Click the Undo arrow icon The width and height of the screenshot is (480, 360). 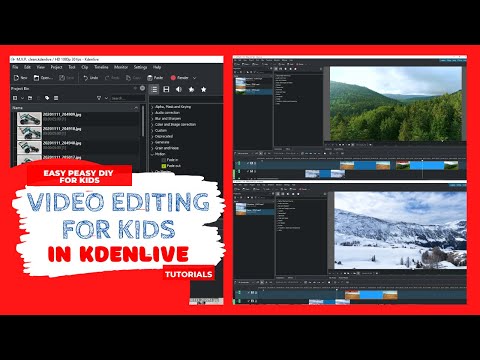click(x=86, y=78)
